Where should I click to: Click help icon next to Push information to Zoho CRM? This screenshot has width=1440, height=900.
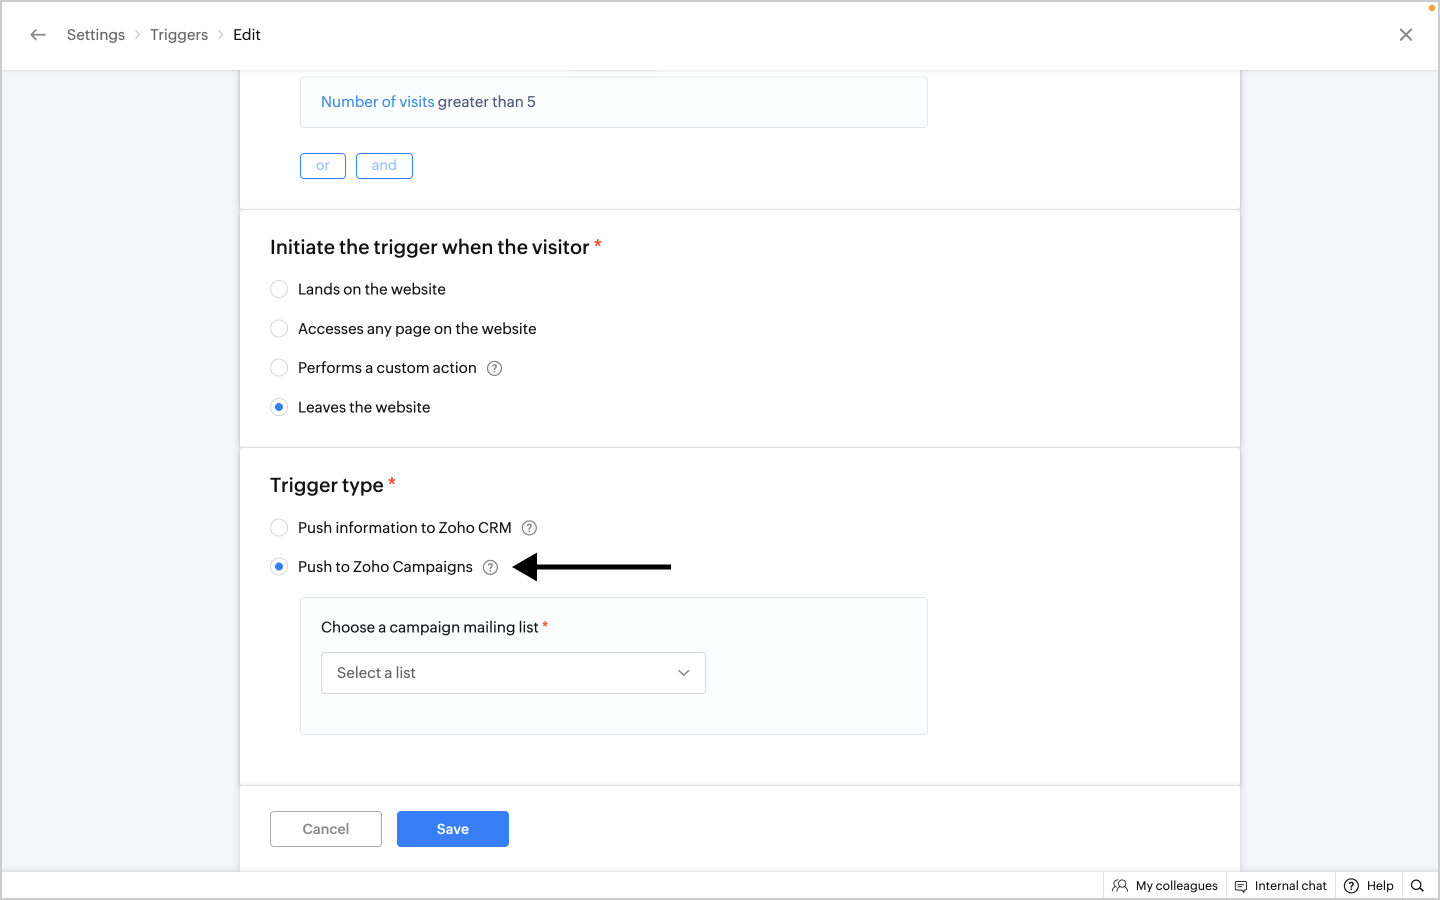[530, 528]
